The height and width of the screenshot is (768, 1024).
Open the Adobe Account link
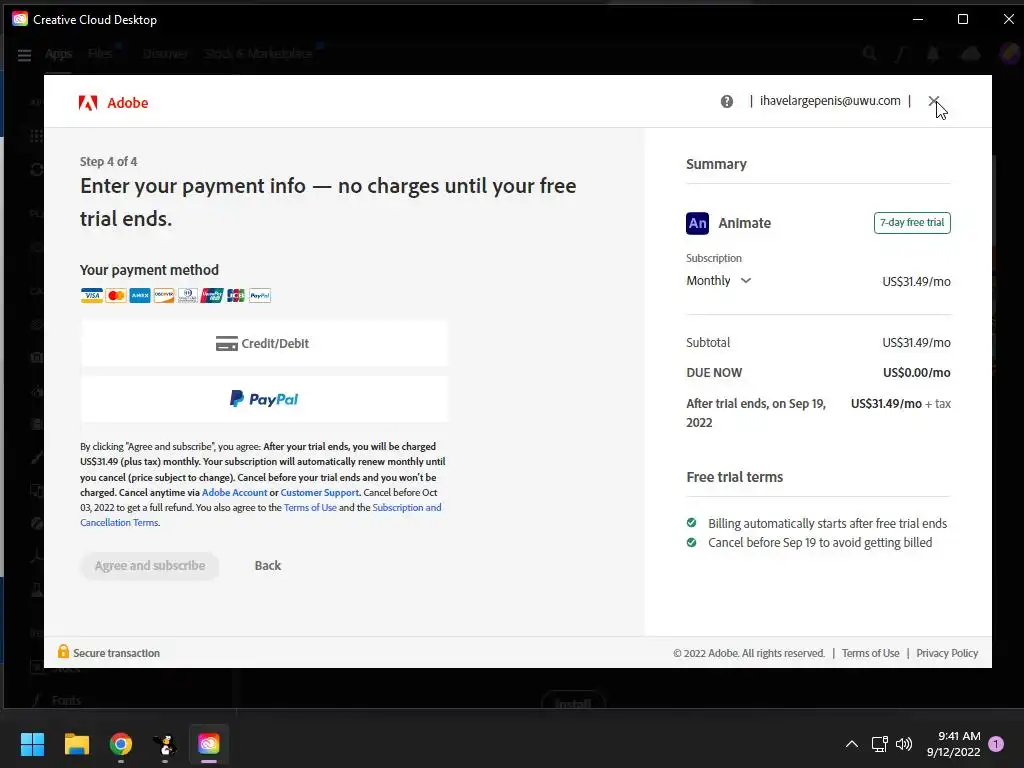click(x=234, y=492)
